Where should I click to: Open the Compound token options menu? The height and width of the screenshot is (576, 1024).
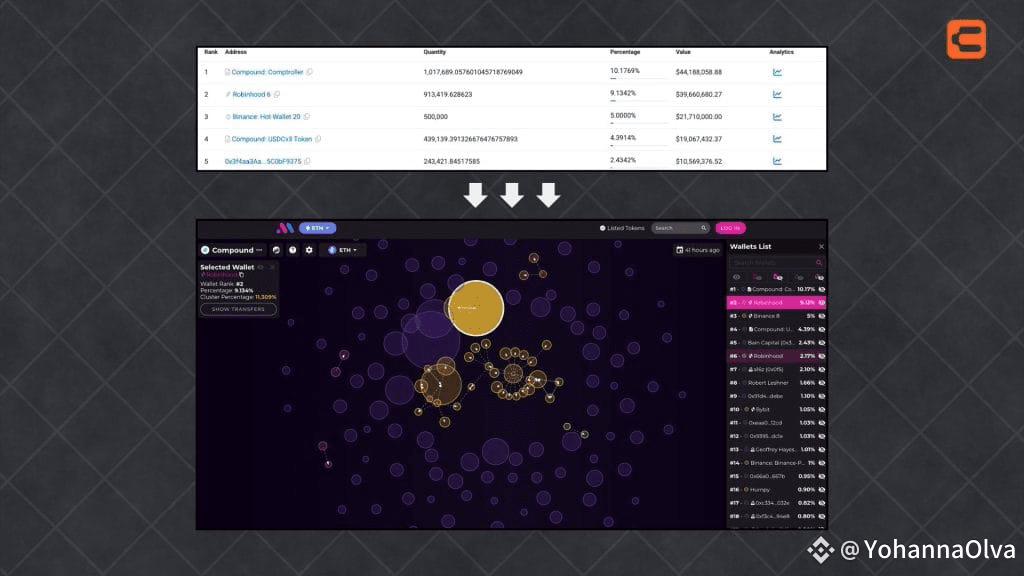click(259, 249)
